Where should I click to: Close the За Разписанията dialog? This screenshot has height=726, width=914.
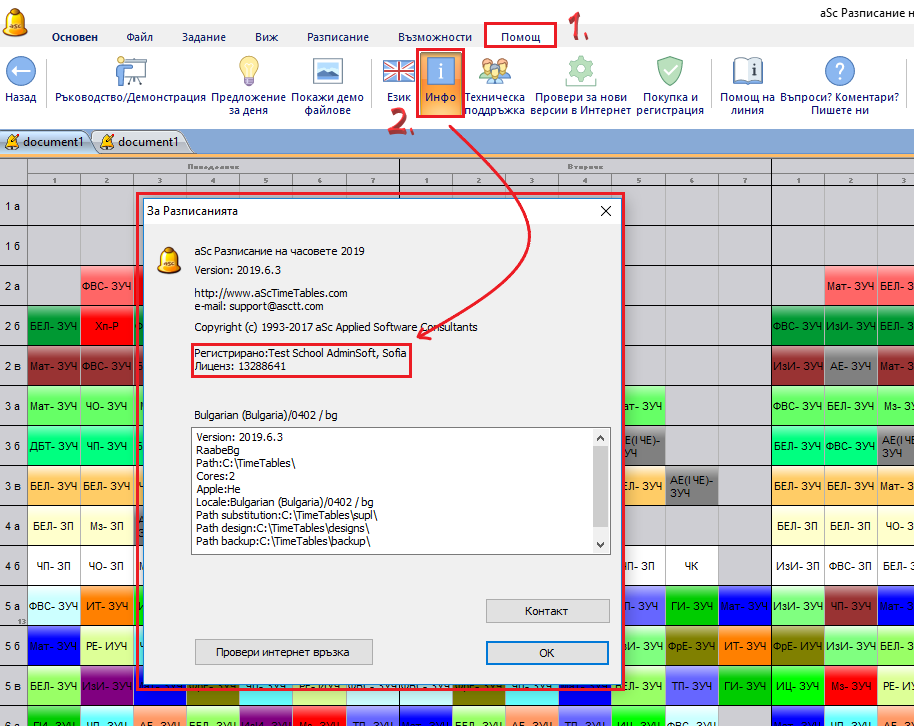click(605, 211)
